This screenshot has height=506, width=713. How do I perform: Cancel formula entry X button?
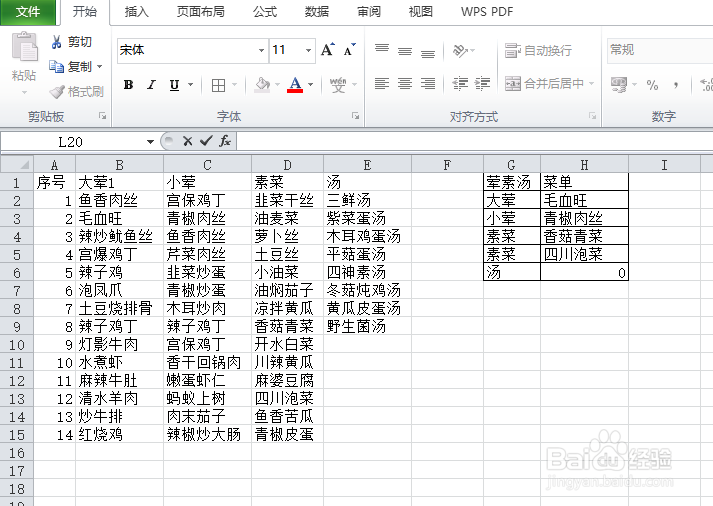(x=187, y=141)
